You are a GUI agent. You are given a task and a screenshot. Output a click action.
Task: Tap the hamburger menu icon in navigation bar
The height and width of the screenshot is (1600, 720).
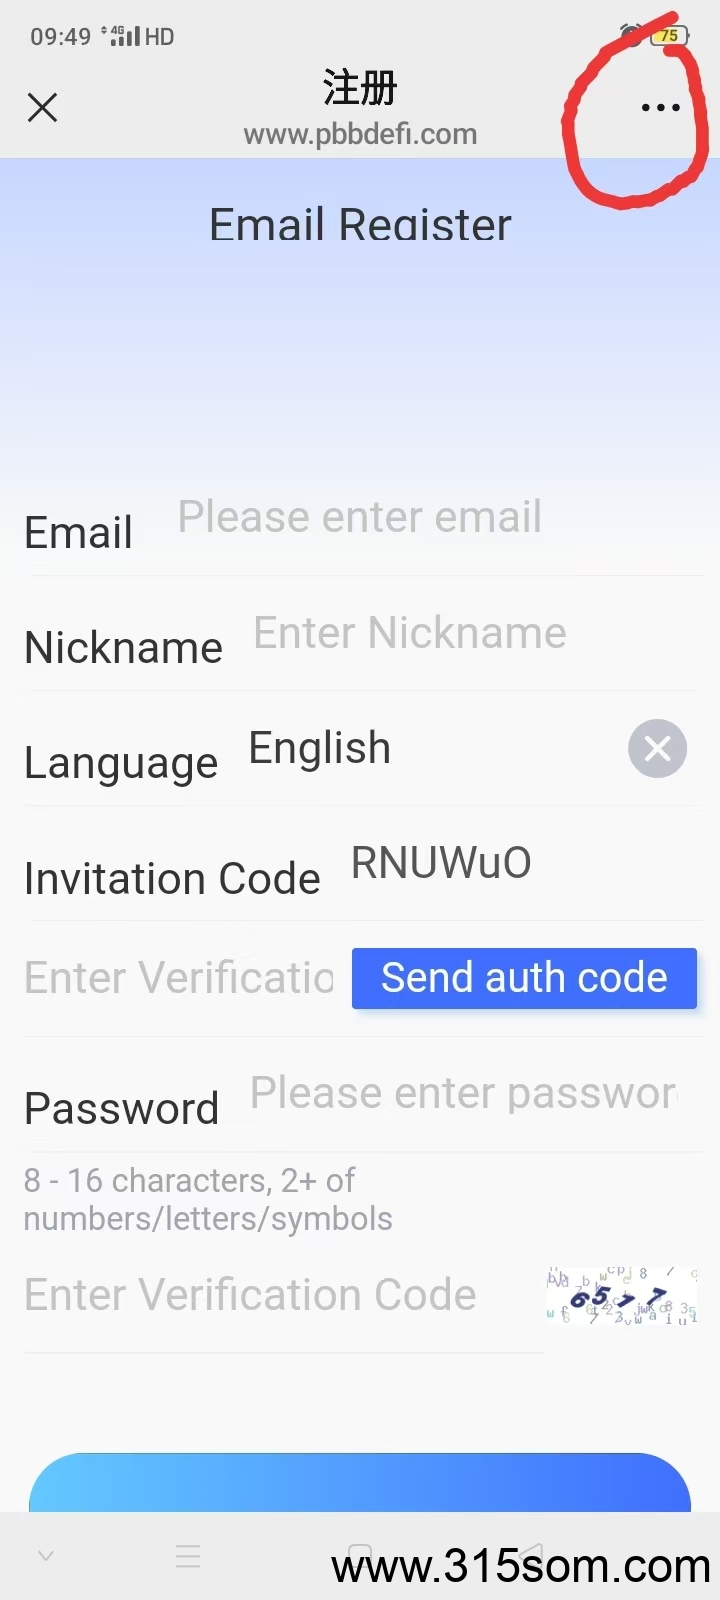pos(188,1556)
